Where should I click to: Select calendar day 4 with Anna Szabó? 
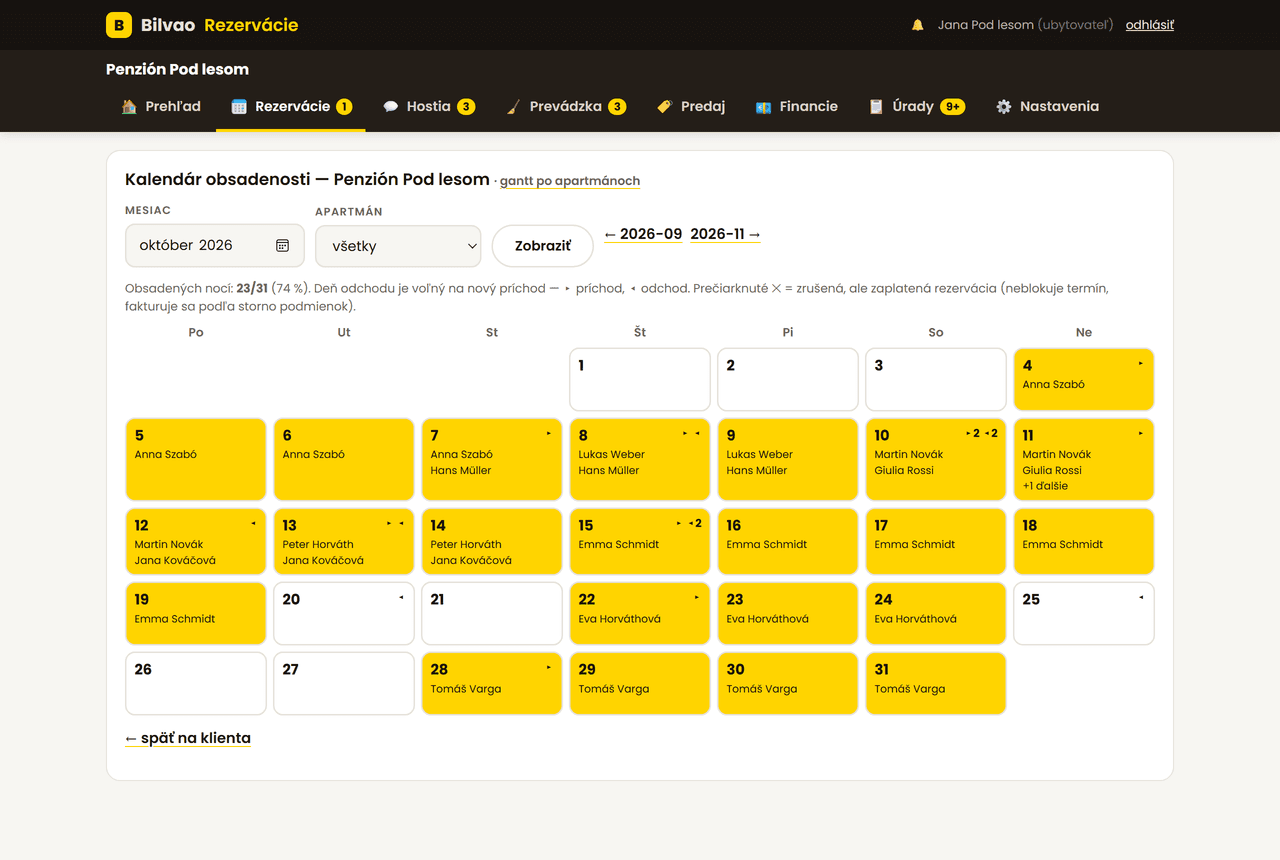click(1084, 379)
